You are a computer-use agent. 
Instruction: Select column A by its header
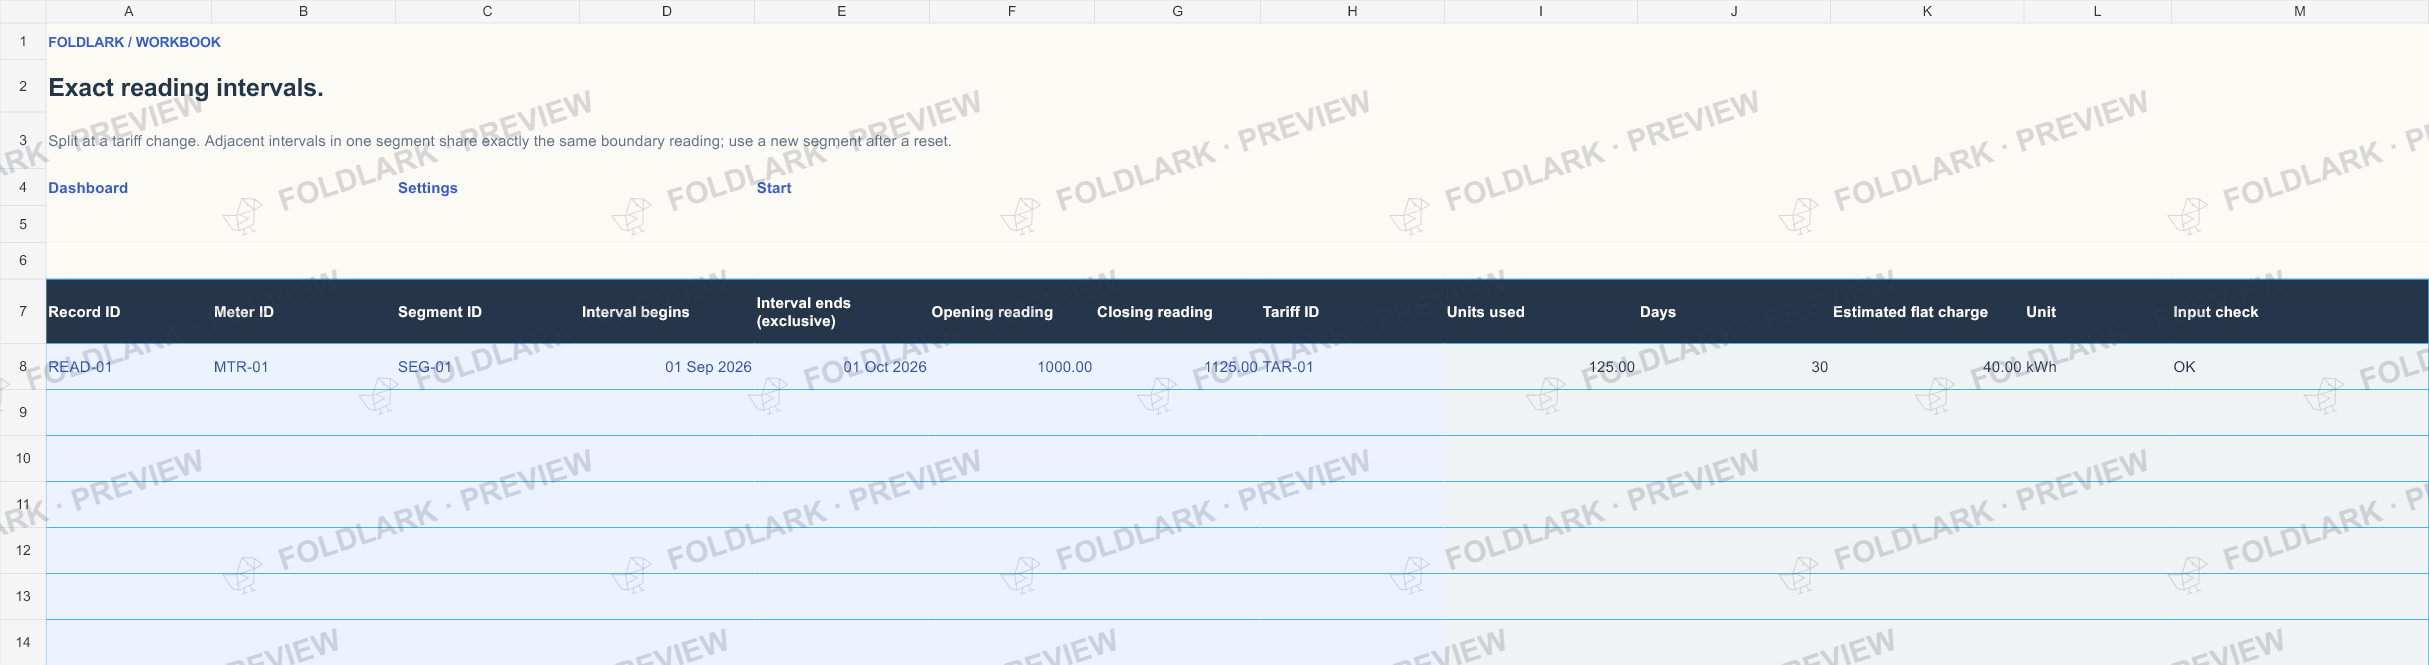[129, 11]
